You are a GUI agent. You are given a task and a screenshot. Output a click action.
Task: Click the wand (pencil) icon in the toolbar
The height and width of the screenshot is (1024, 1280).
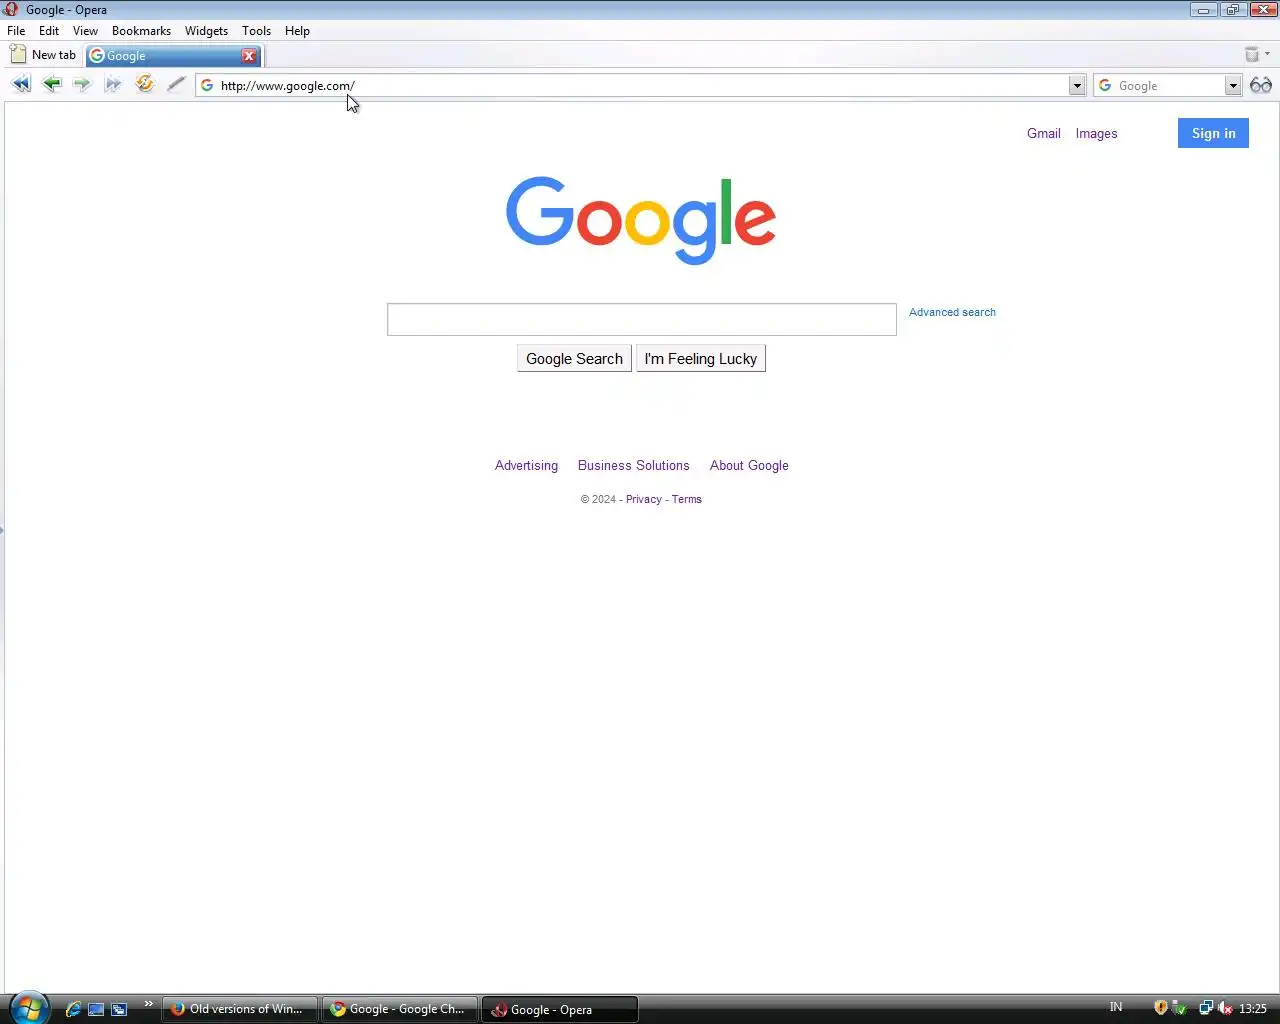pyautogui.click(x=176, y=84)
